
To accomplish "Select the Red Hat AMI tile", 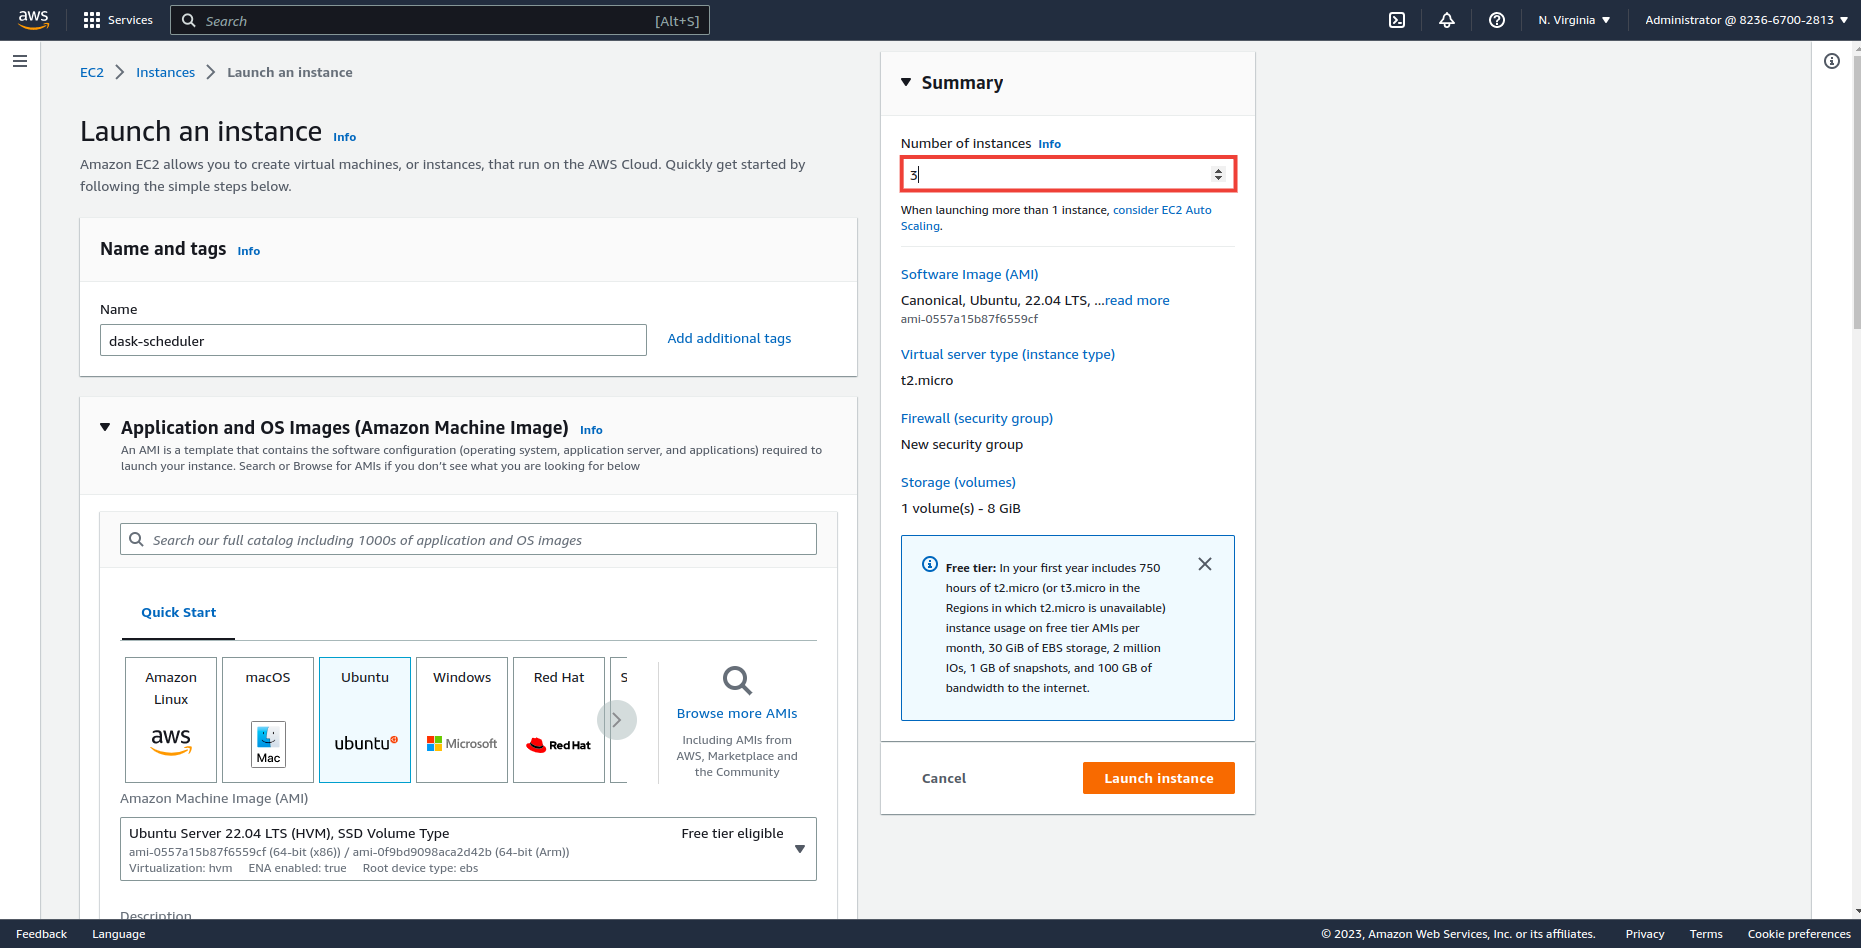I will 559,720.
